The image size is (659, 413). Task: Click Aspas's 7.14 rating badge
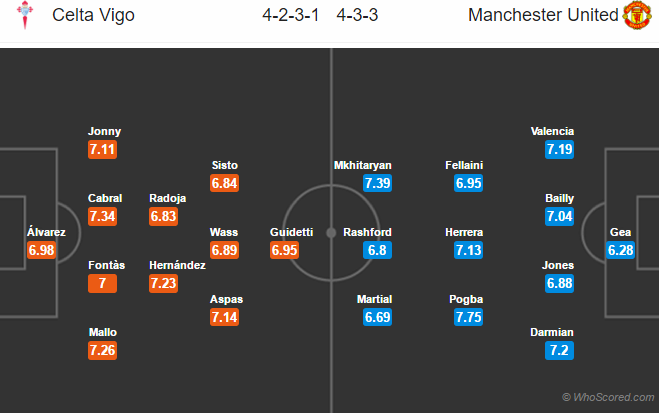coord(223,317)
